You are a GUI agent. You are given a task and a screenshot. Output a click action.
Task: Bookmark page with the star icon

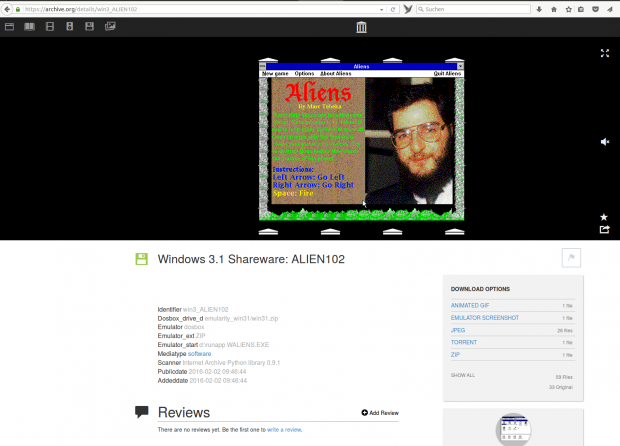568,9
